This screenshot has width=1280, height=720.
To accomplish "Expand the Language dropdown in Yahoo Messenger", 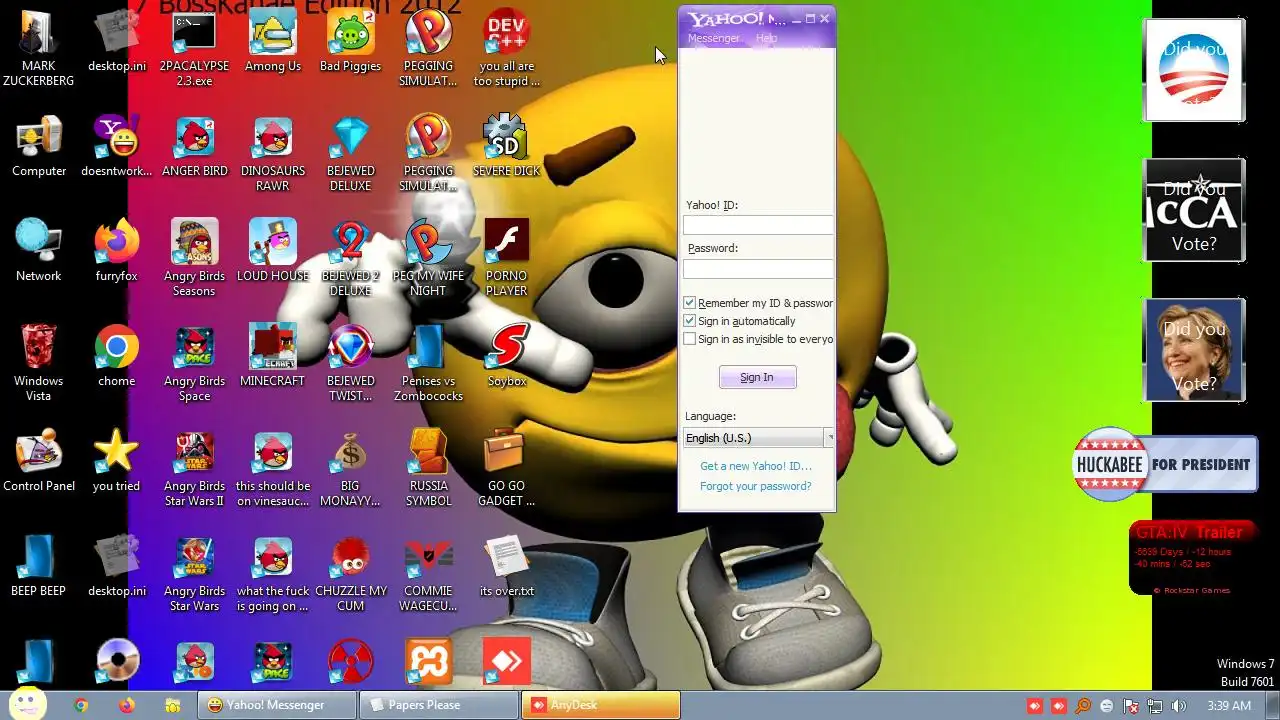I will point(829,438).
